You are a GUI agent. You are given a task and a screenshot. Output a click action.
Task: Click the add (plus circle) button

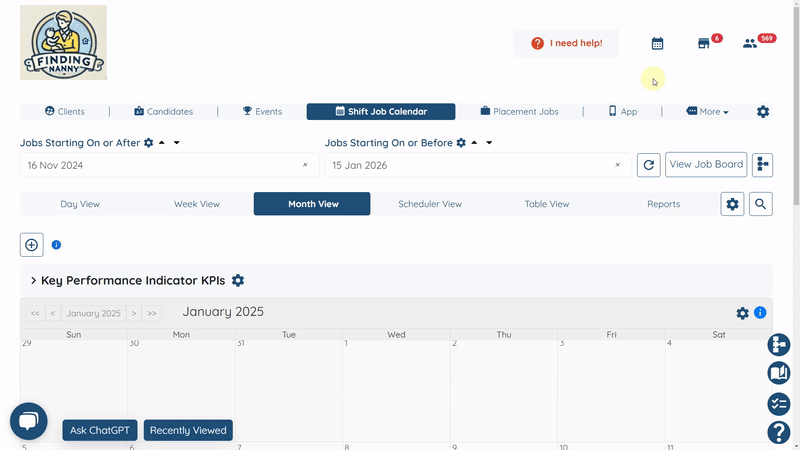tap(32, 245)
